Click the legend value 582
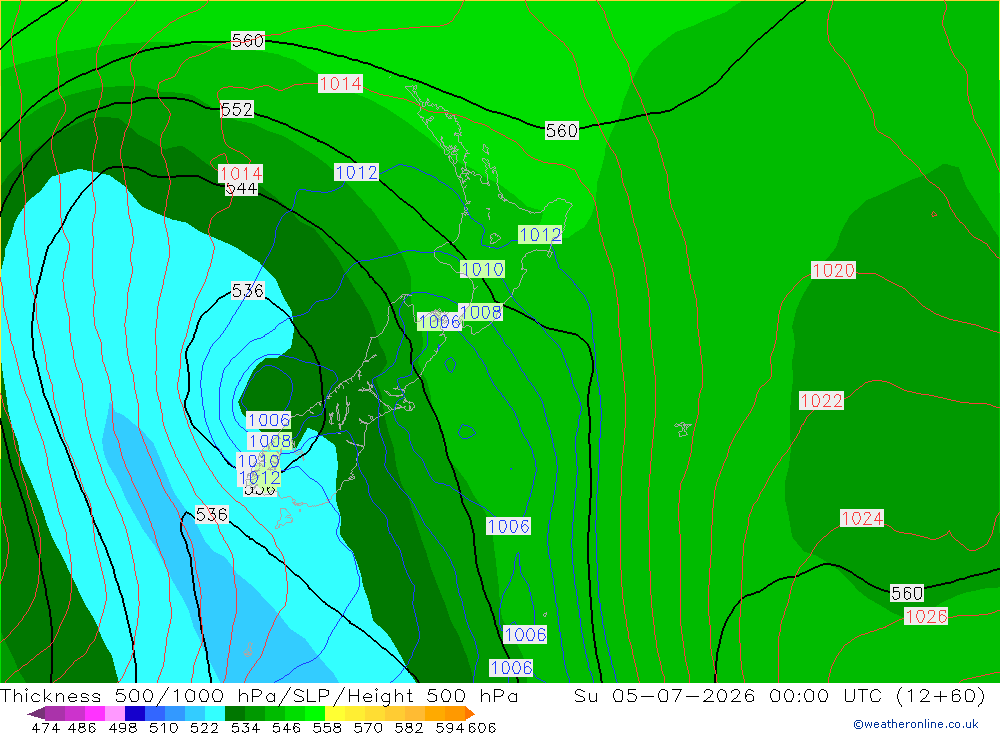Viewport: 1000px width, 733px height. click(x=409, y=728)
